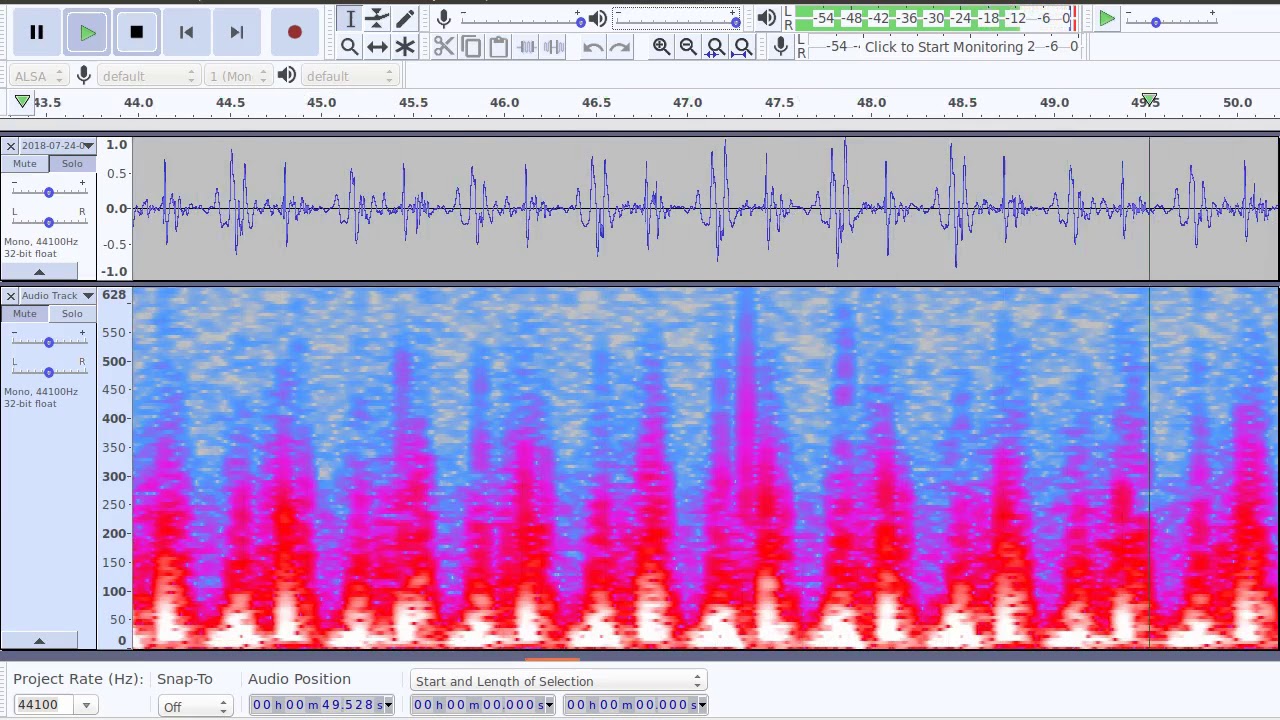The image size is (1280, 720).
Task: Click the Play-at-Speed green arrow
Action: (1107, 18)
